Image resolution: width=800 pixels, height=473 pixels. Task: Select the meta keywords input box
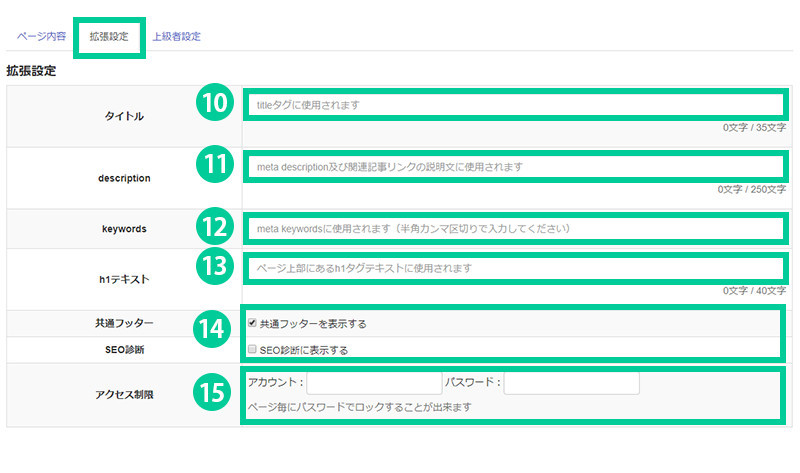[x=514, y=228]
